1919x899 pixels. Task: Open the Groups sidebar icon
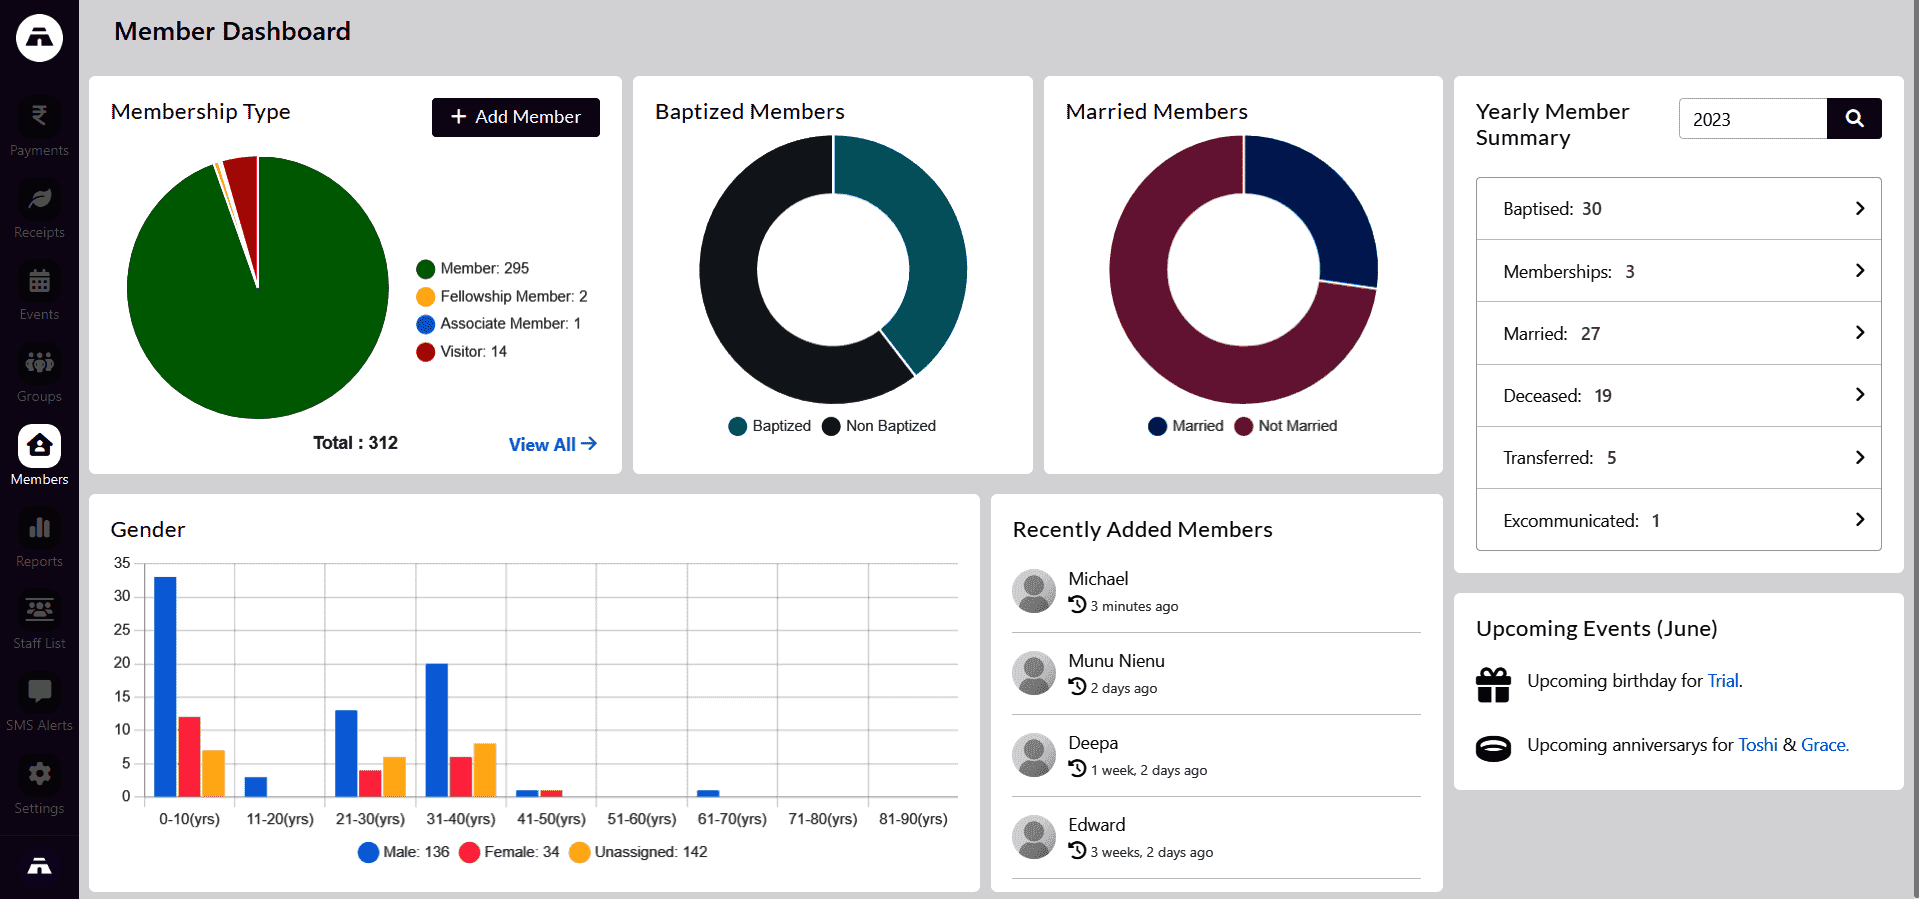(x=39, y=364)
